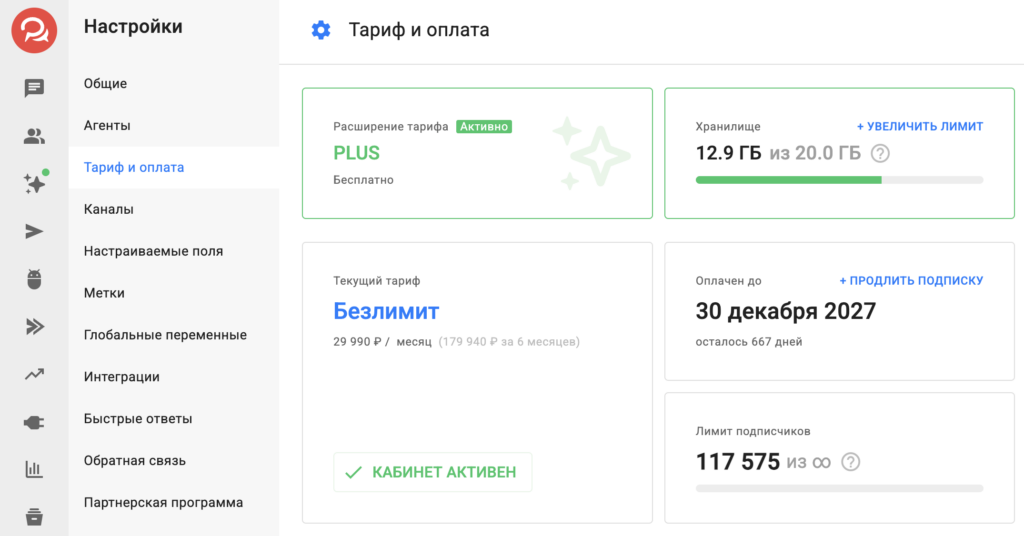Open the chat messages sidebar icon

tap(34, 88)
